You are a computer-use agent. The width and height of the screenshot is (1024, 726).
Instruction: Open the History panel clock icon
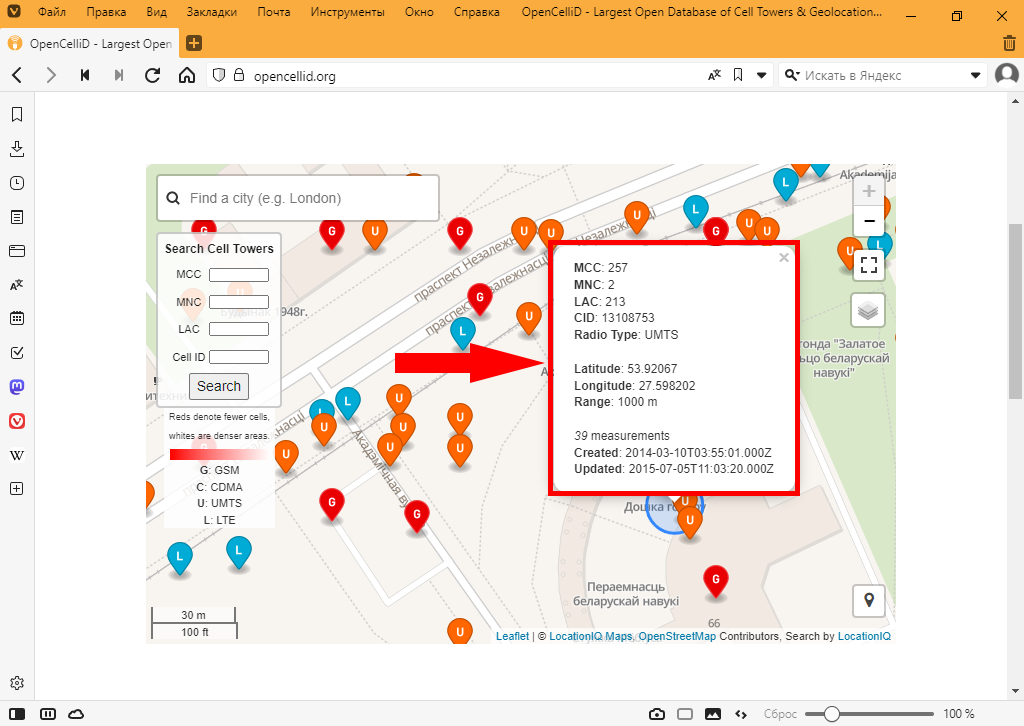[16, 183]
